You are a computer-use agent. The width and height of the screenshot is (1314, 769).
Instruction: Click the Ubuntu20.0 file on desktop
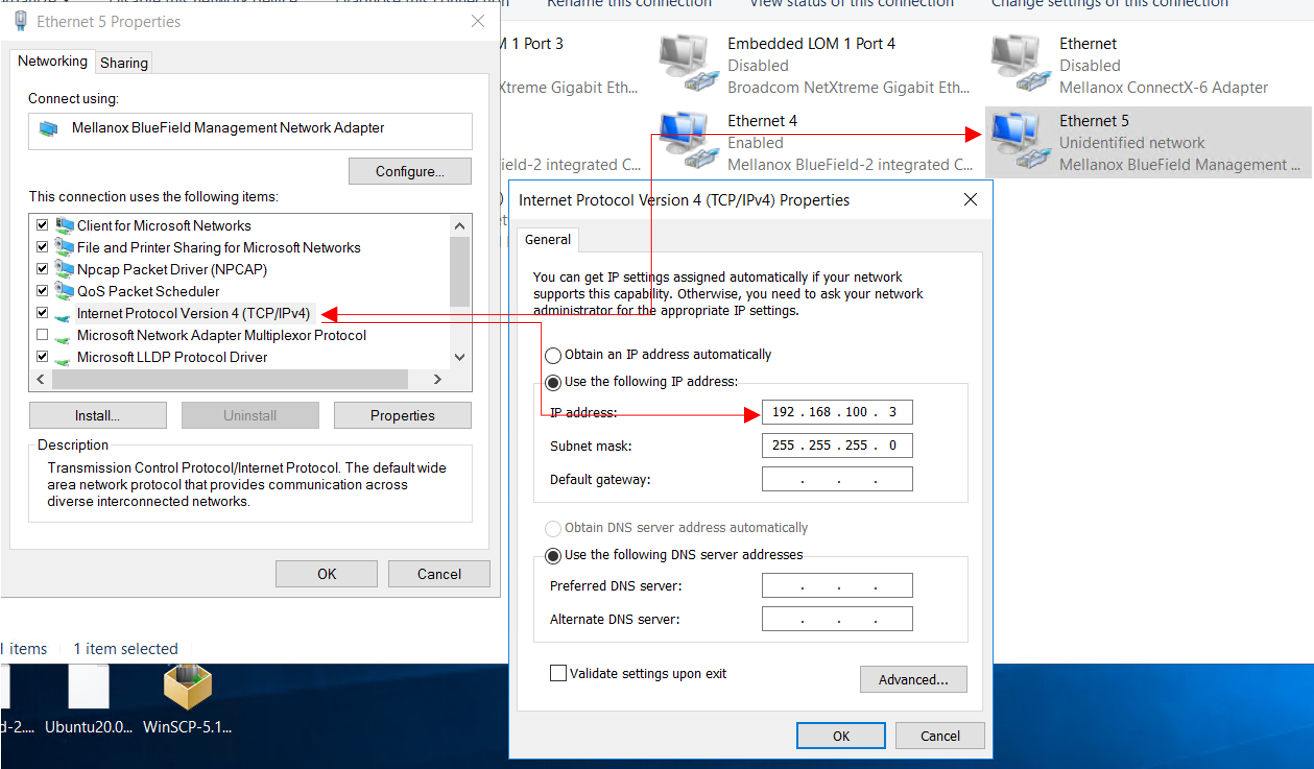coord(88,689)
